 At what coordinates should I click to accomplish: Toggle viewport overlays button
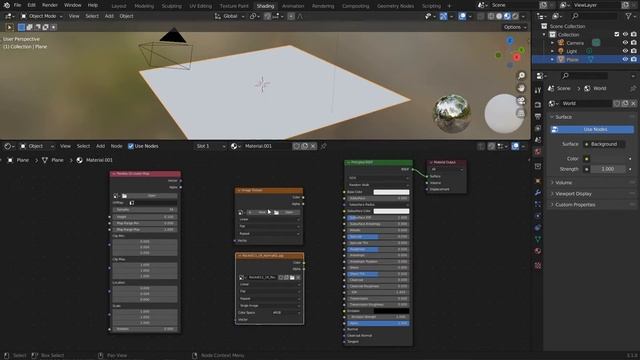click(x=462, y=16)
